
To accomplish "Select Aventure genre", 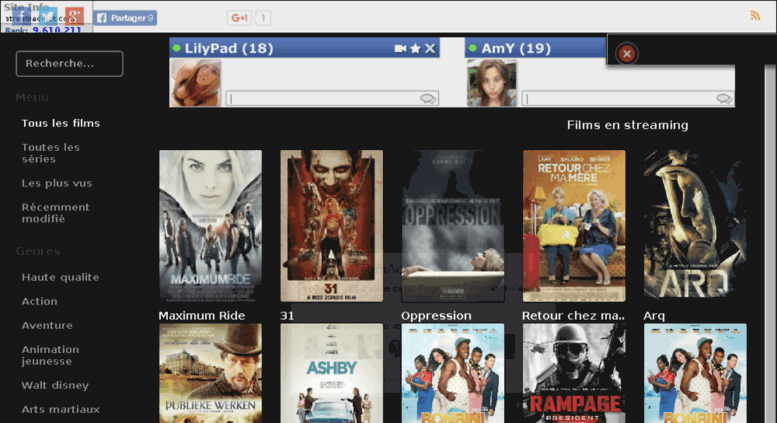I will [x=47, y=325].
